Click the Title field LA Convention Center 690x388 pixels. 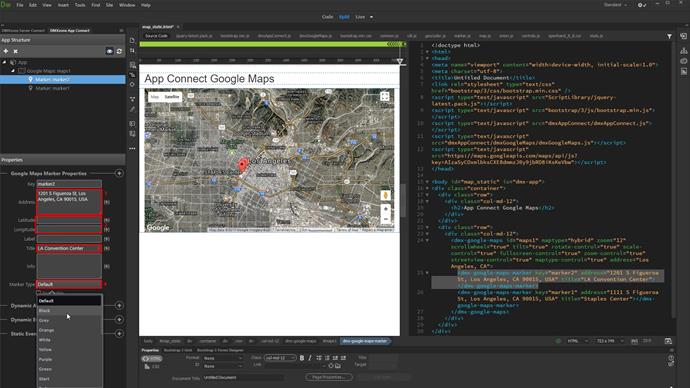[x=69, y=249]
